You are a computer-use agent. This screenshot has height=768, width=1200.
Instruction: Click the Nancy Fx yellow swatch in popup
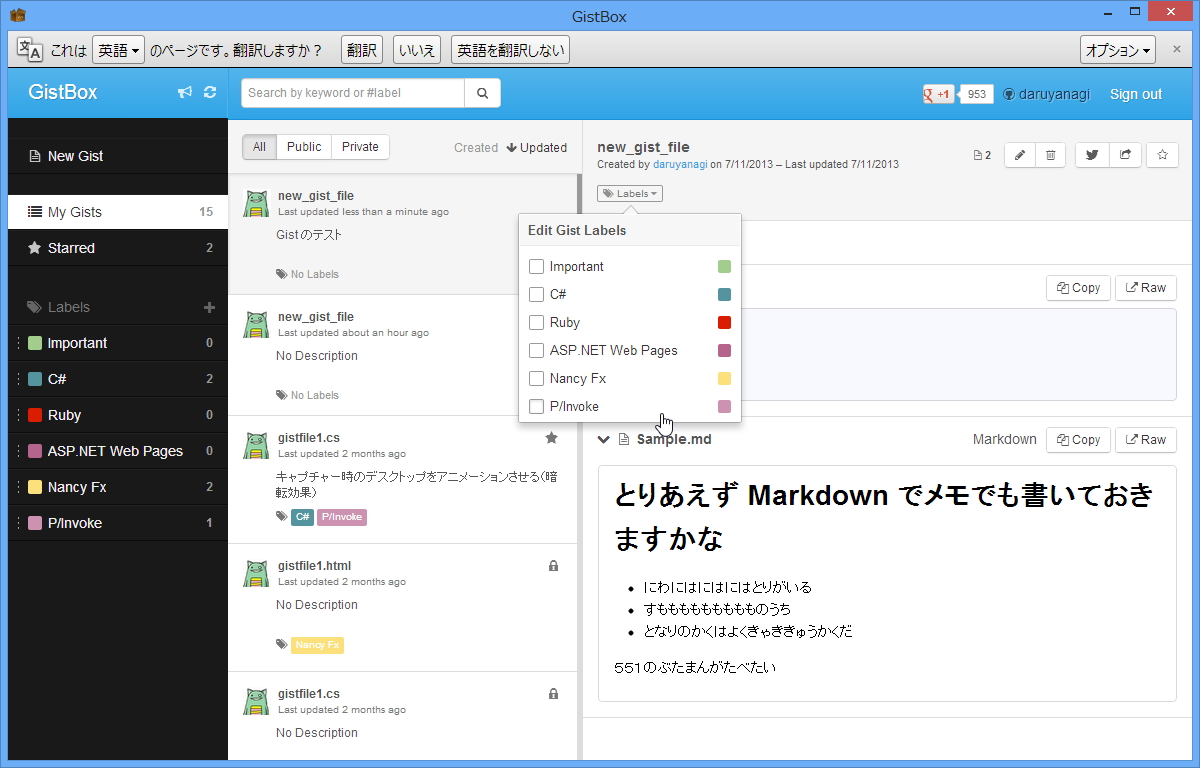(725, 379)
